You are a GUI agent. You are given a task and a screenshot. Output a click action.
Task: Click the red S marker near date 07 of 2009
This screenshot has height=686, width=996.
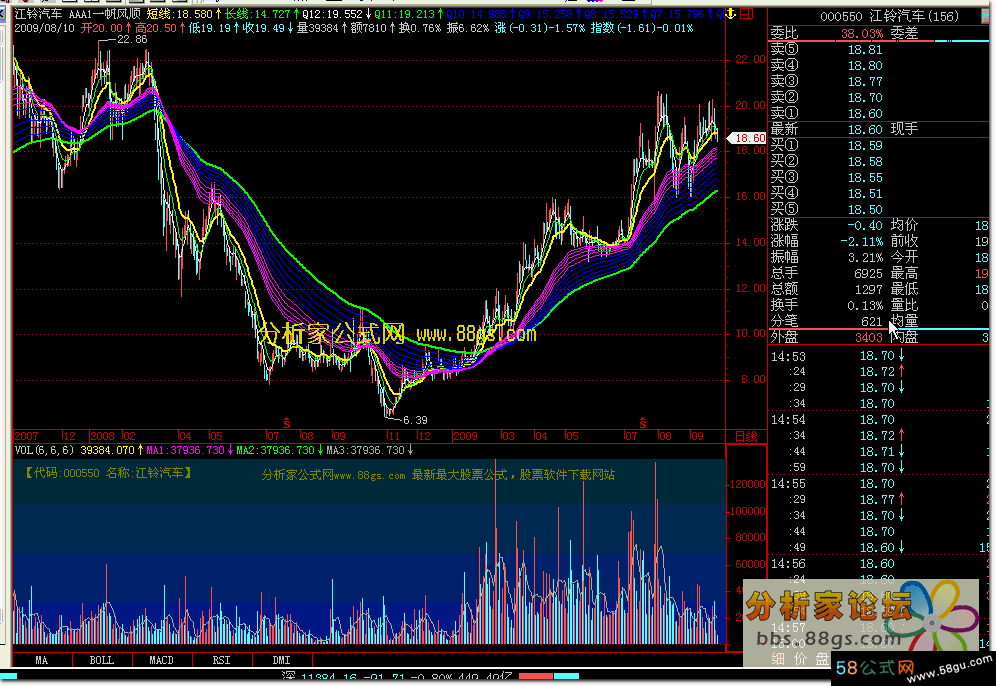click(643, 423)
